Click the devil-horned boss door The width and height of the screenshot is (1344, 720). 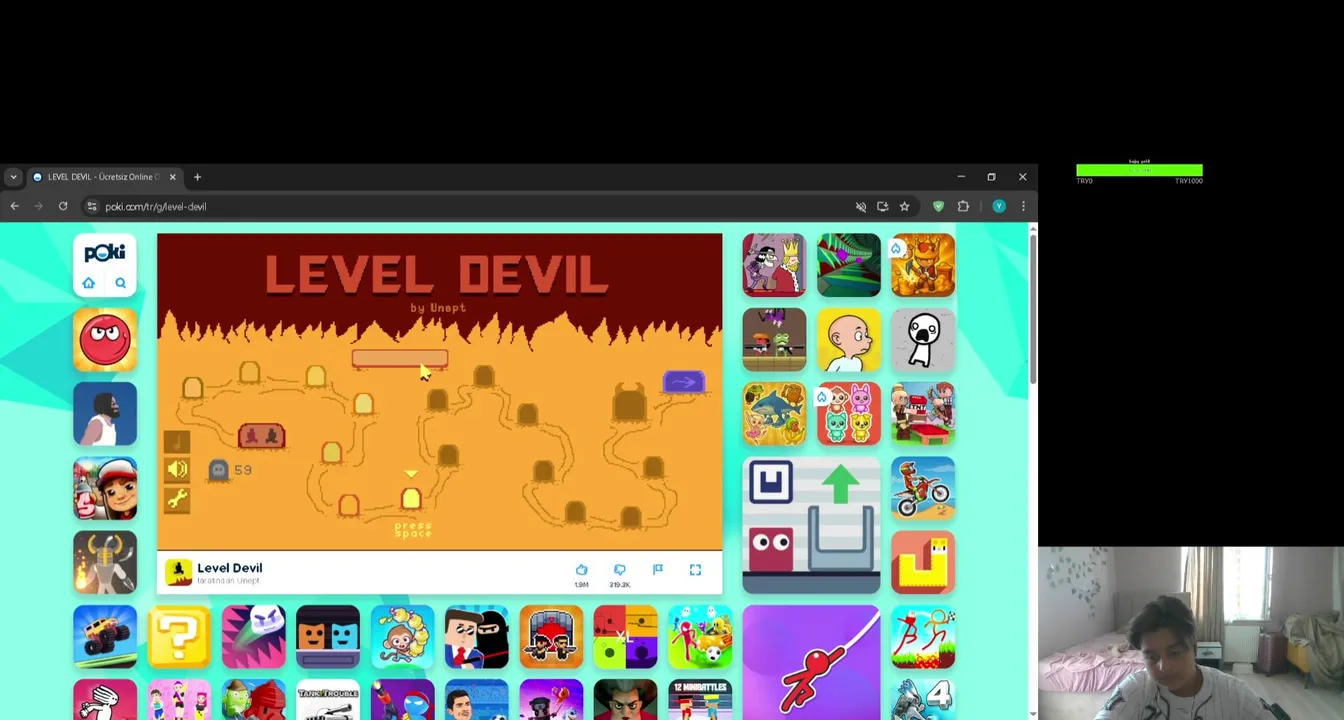click(629, 402)
